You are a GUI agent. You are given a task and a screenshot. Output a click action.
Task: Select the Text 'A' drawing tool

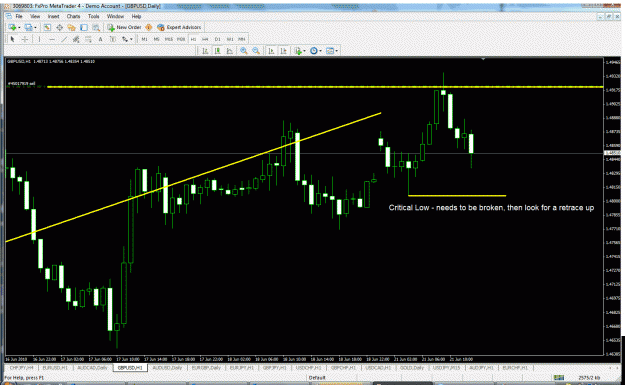(100, 39)
